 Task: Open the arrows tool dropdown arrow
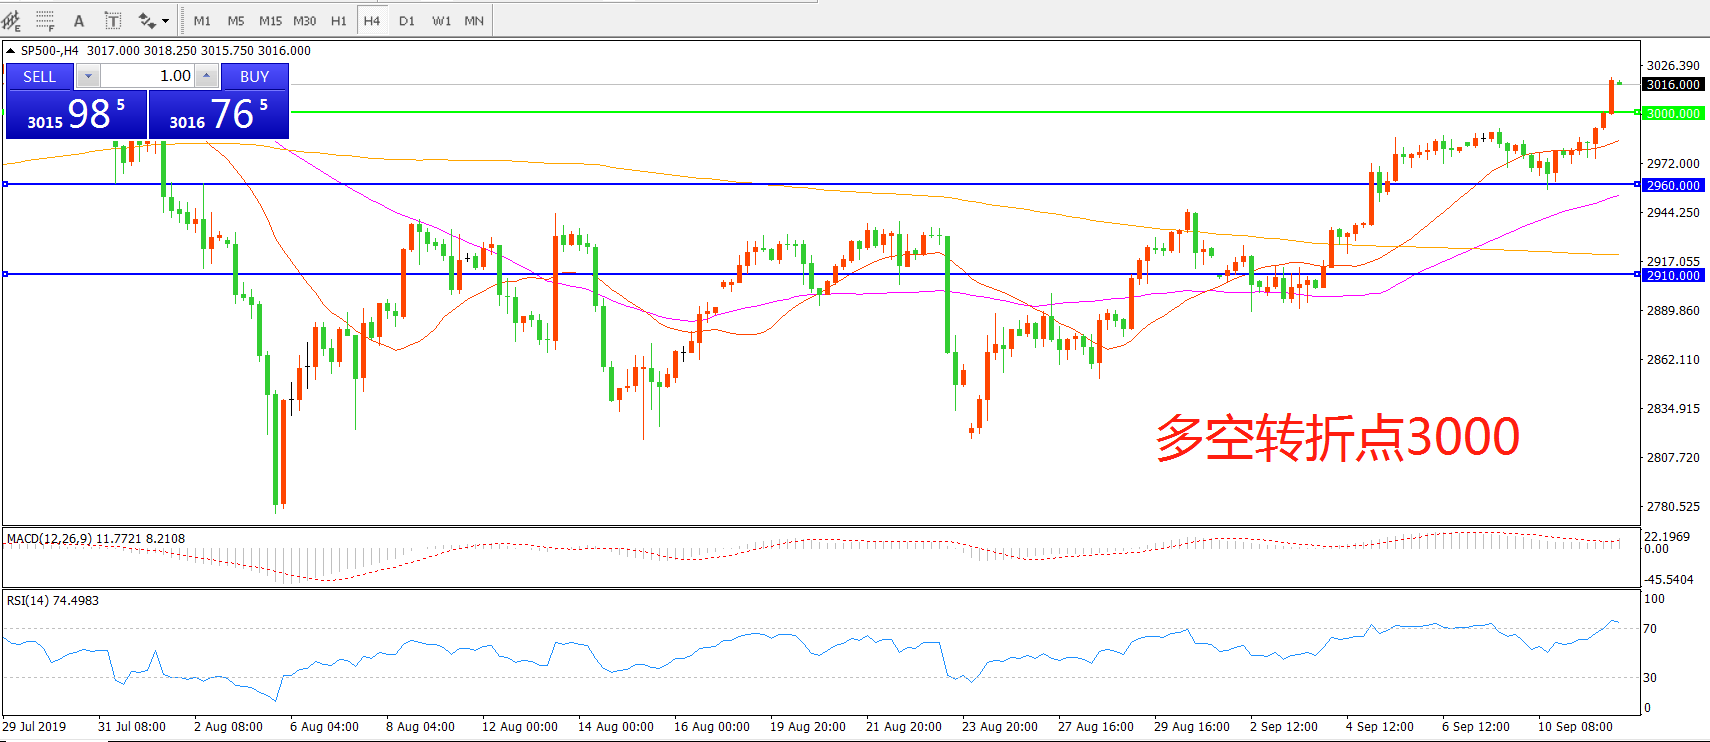pos(166,21)
